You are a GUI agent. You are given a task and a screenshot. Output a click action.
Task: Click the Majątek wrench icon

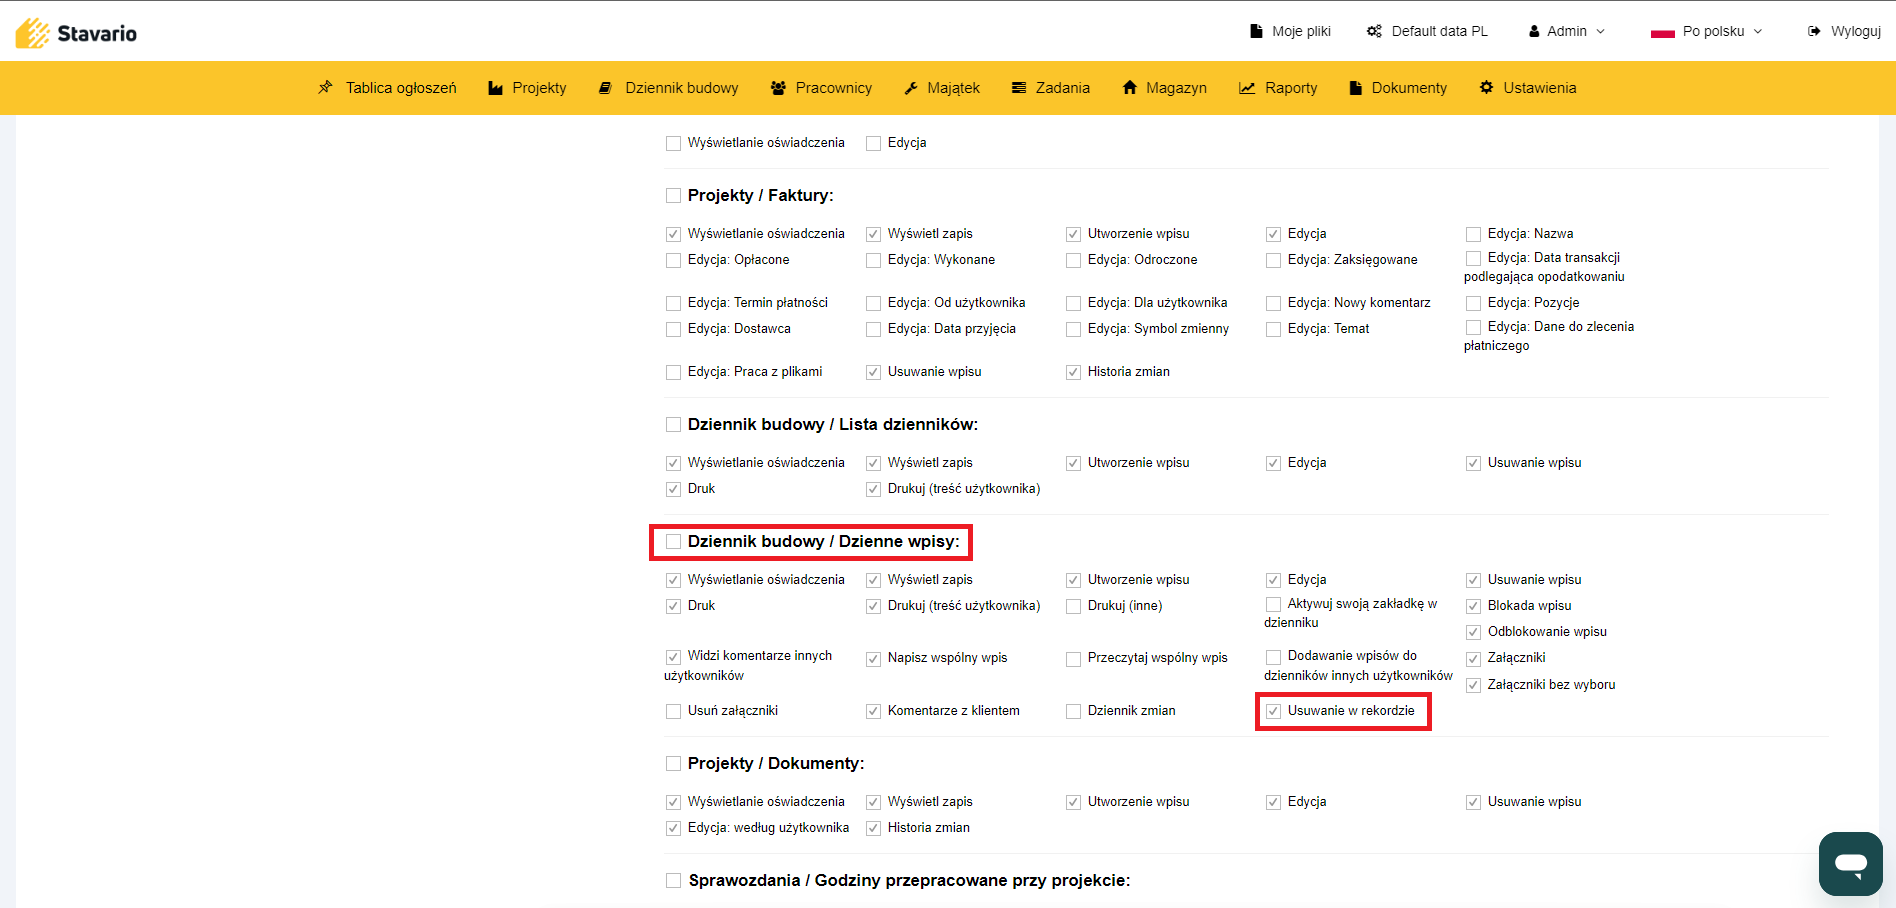point(911,88)
